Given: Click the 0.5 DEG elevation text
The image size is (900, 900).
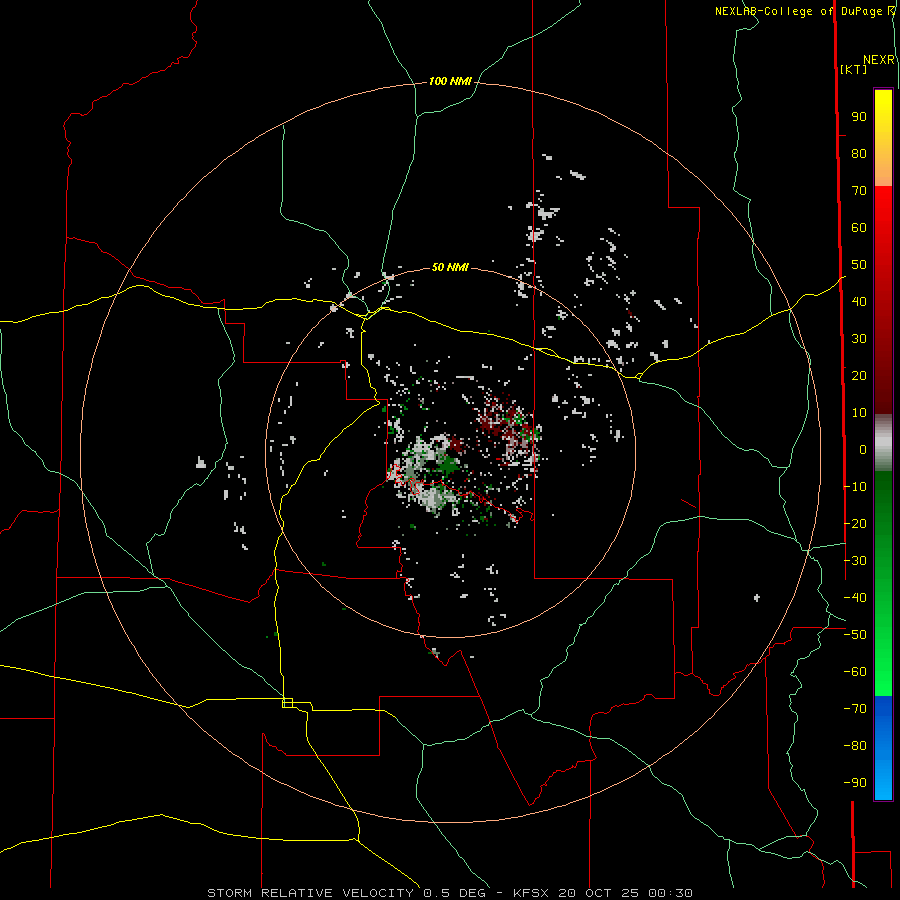Looking at the screenshot, I should [x=454, y=893].
